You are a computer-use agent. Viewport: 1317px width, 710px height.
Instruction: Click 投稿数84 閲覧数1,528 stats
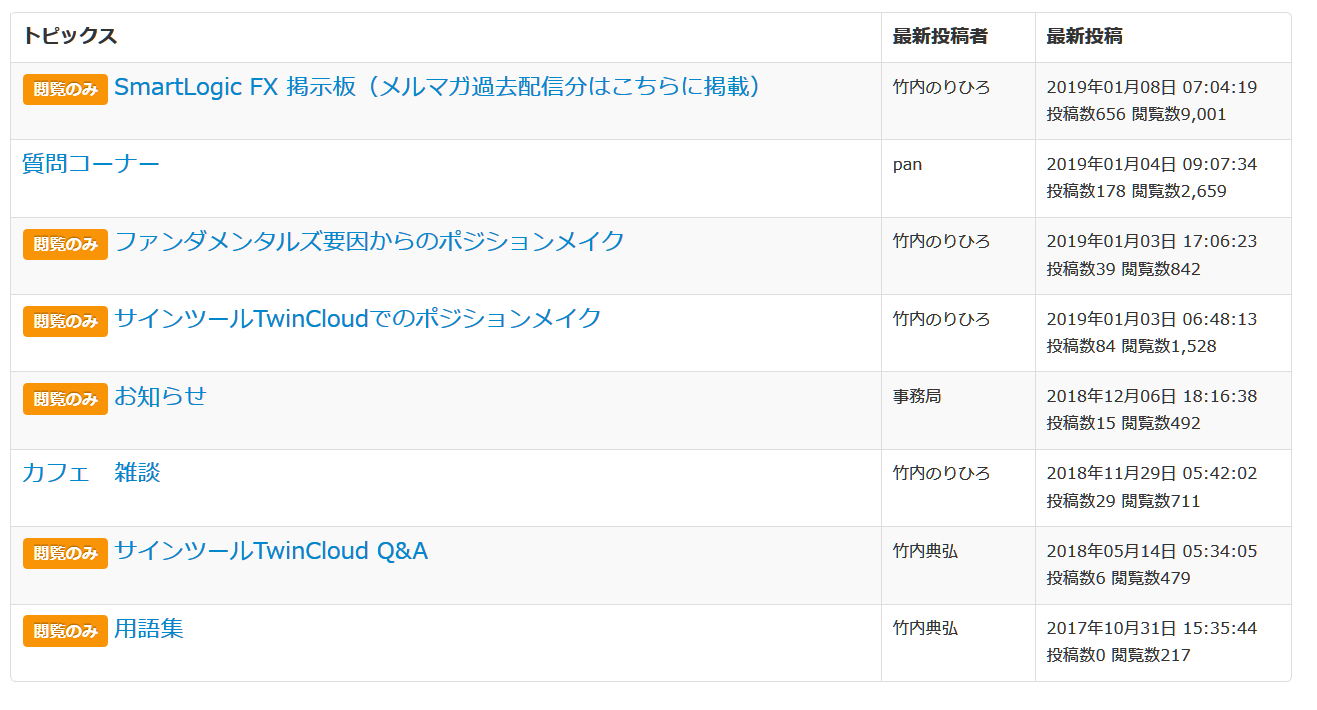pyautogui.click(x=1131, y=346)
